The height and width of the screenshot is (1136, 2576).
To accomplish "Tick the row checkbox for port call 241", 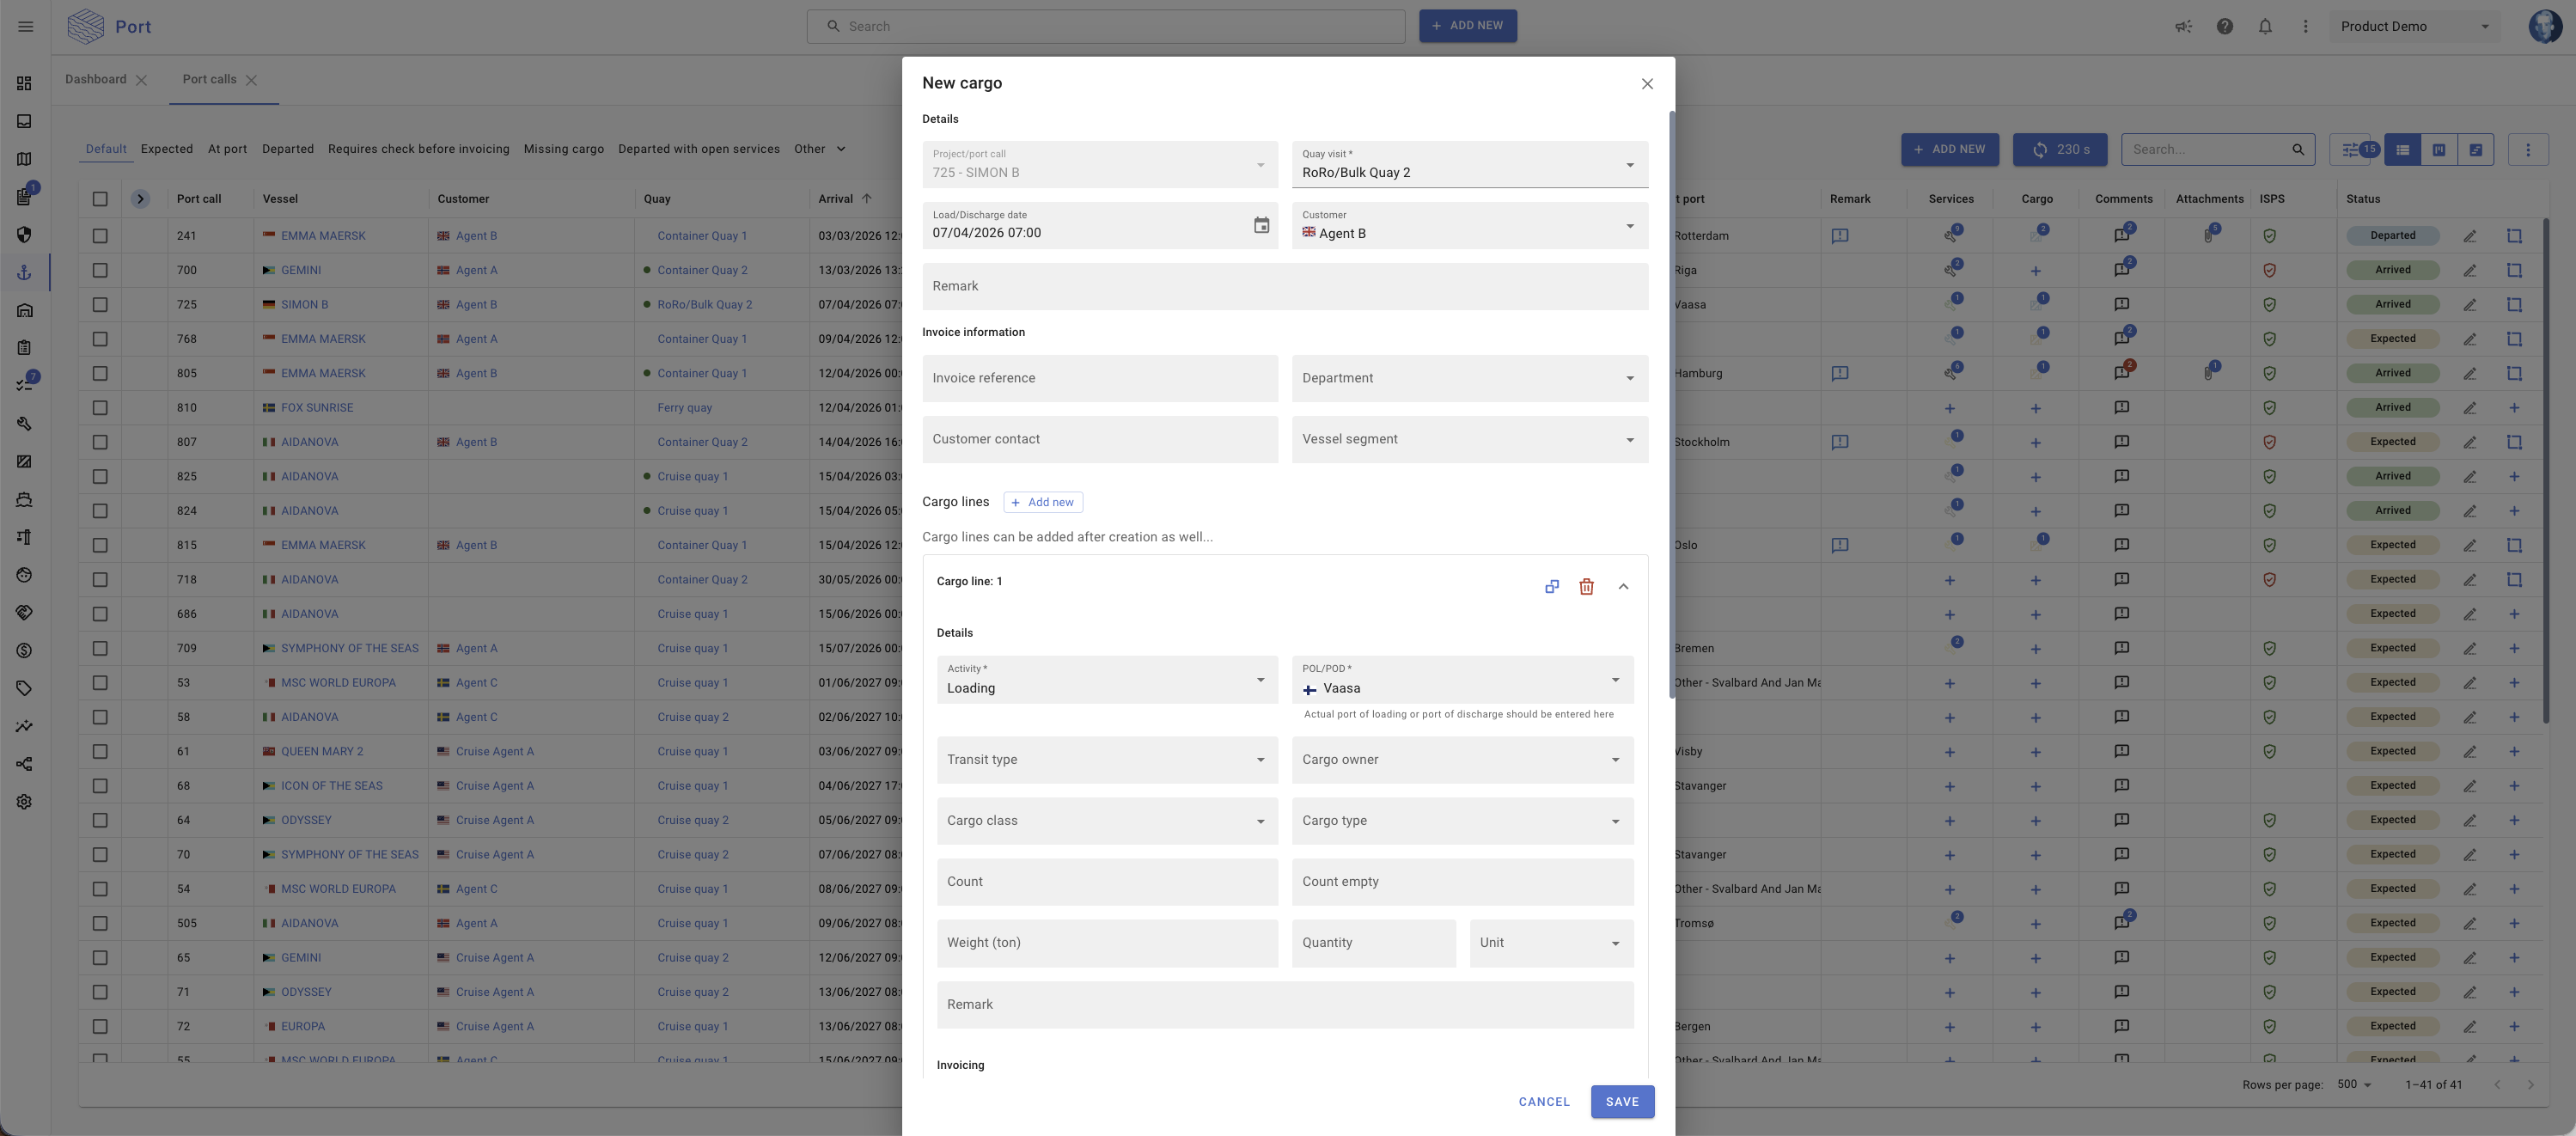I will pos(100,236).
